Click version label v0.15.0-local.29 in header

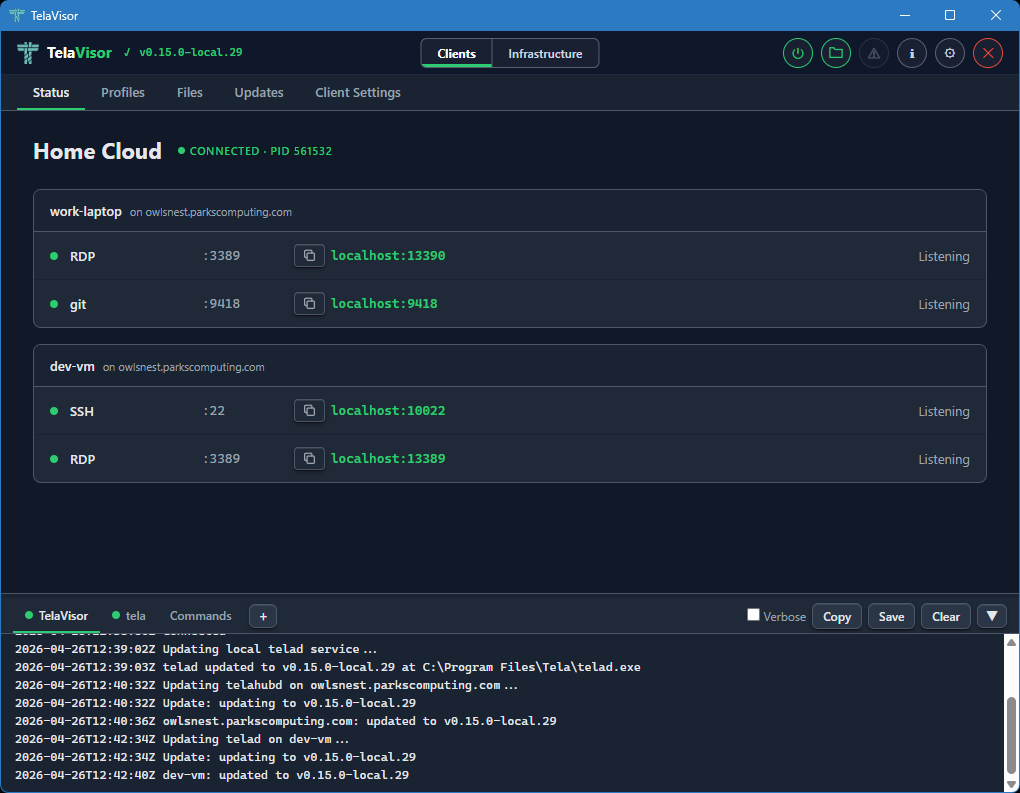[191, 52]
